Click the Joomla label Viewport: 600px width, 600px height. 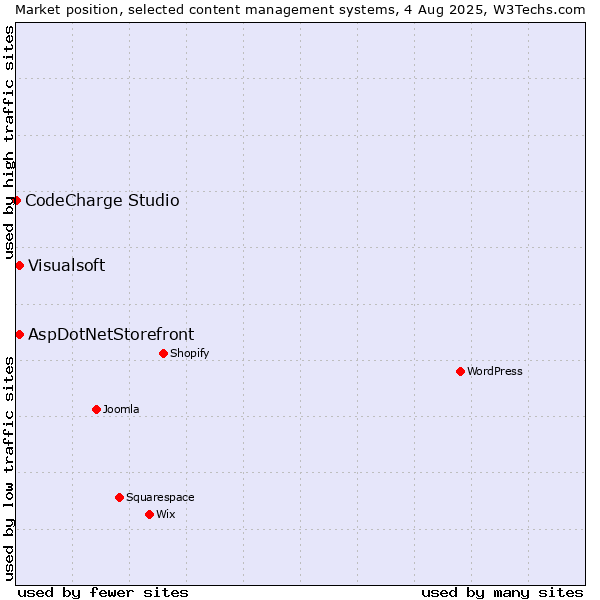(x=121, y=409)
